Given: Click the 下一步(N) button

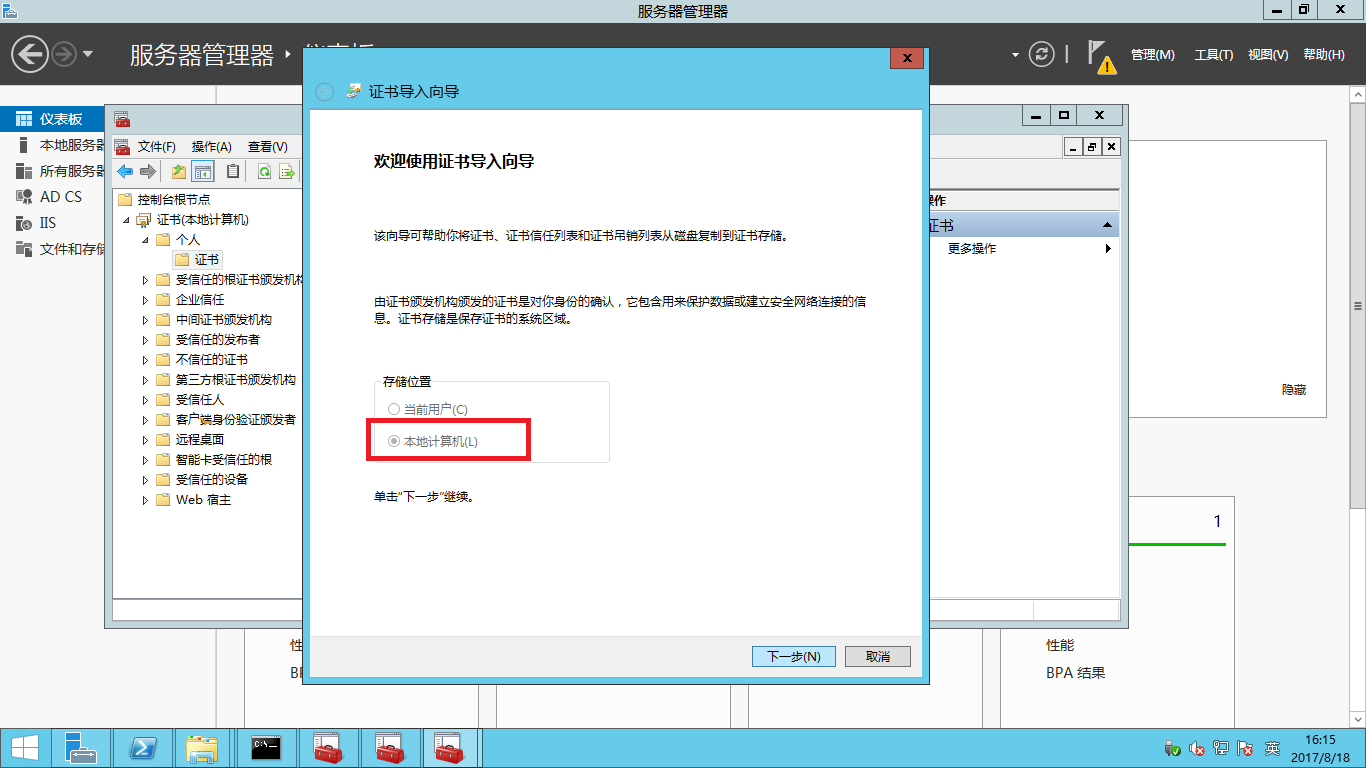Looking at the screenshot, I should tap(793, 657).
